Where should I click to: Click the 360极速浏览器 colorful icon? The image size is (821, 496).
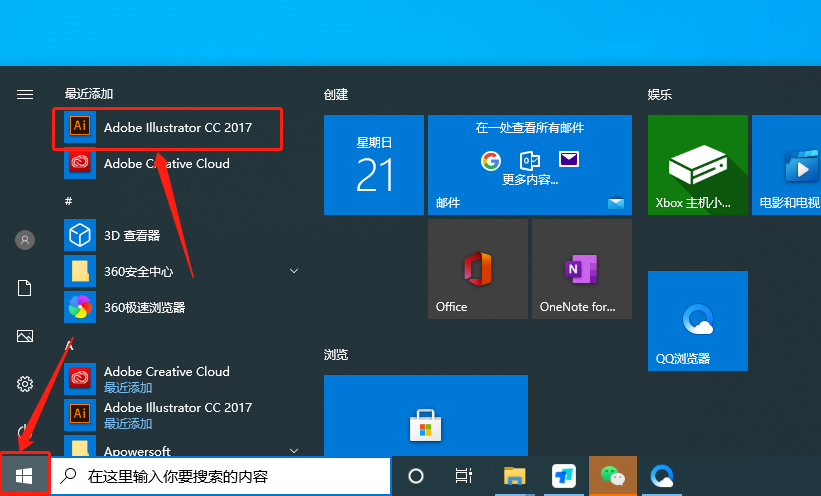click(x=80, y=307)
